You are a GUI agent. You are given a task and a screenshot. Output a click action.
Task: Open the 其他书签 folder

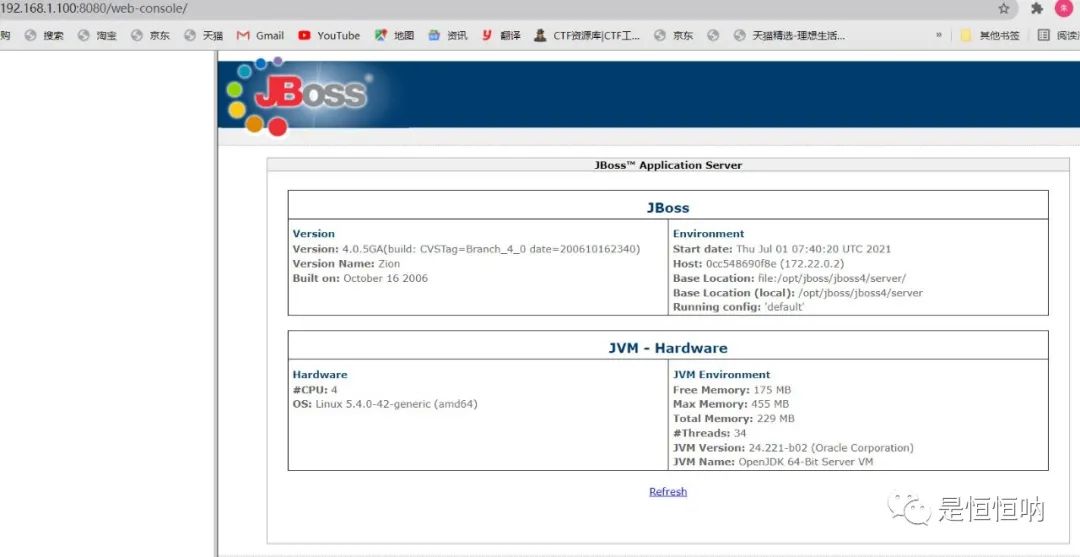tap(990, 36)
